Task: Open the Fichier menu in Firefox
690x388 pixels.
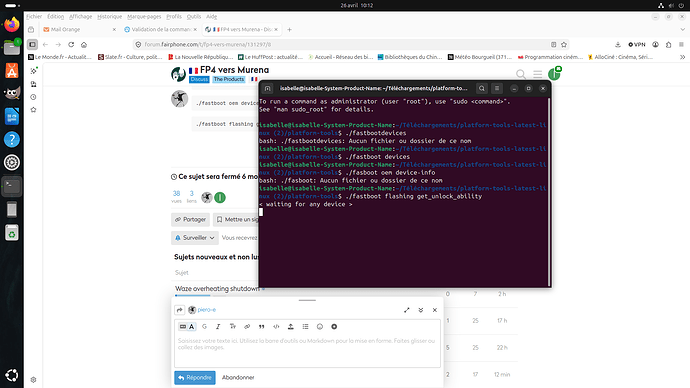Action: tap(34, 17)
